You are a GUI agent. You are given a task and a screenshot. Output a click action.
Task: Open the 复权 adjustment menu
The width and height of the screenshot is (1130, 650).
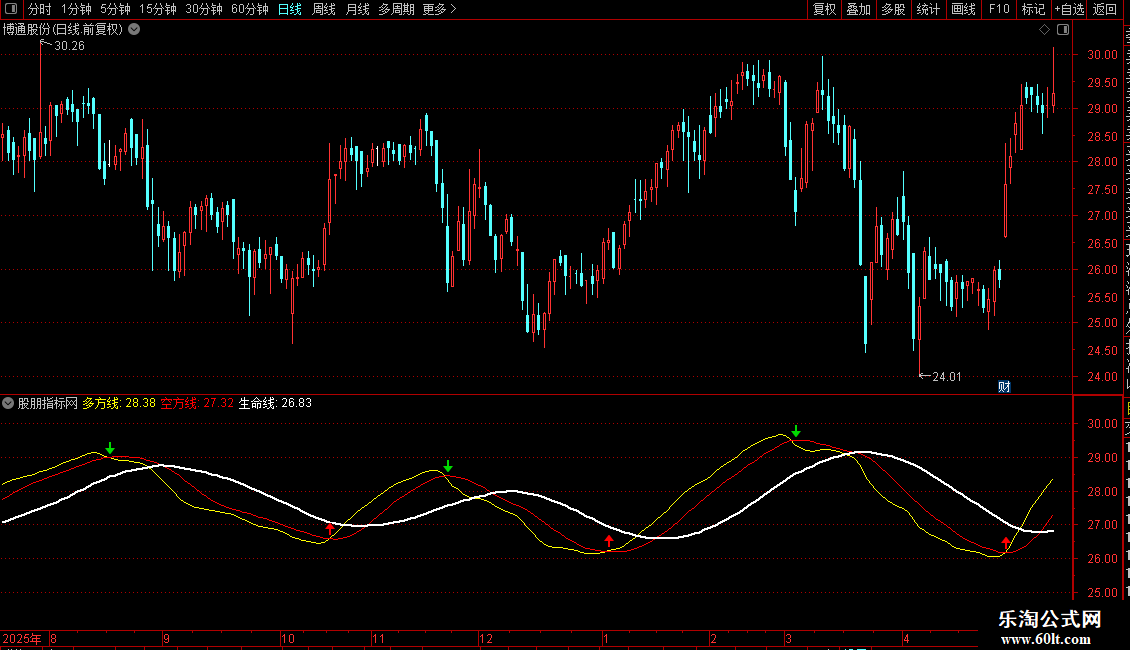click(824, 9)
